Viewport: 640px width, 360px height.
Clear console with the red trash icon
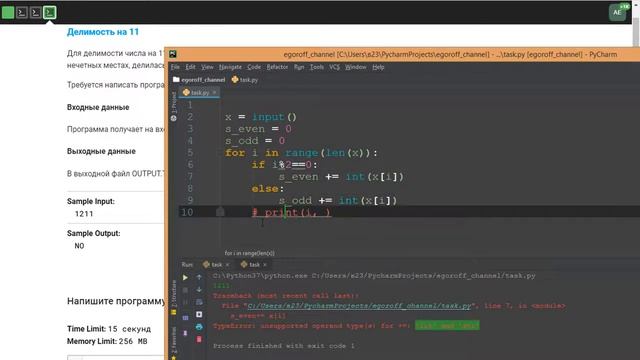[x=199, y=339]
